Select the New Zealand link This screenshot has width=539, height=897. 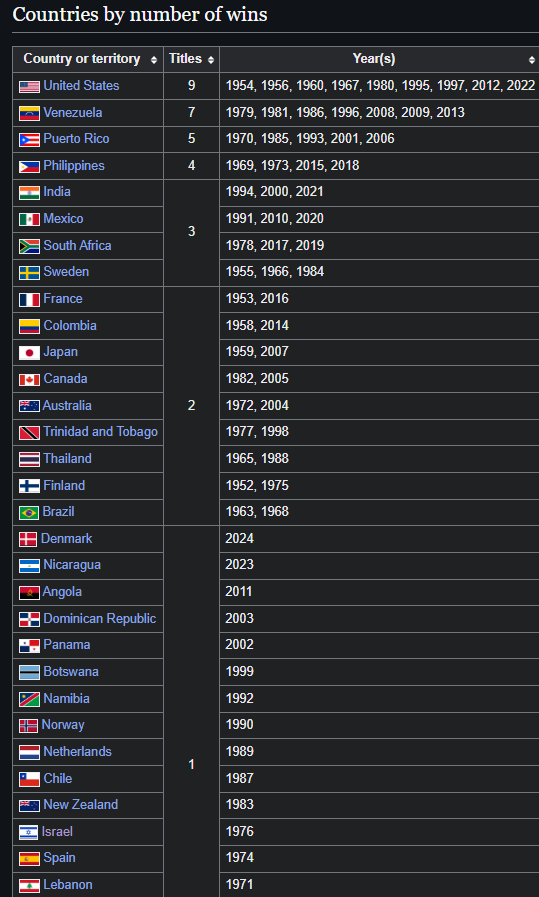tap(81, 804)
